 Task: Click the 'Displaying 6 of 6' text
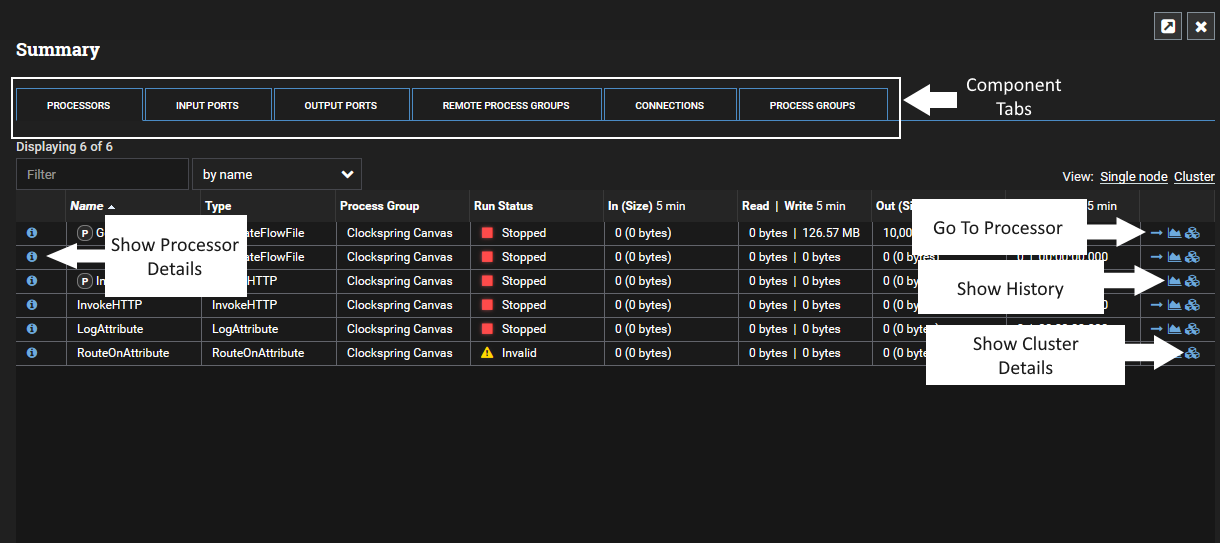[x=64, y=147]
